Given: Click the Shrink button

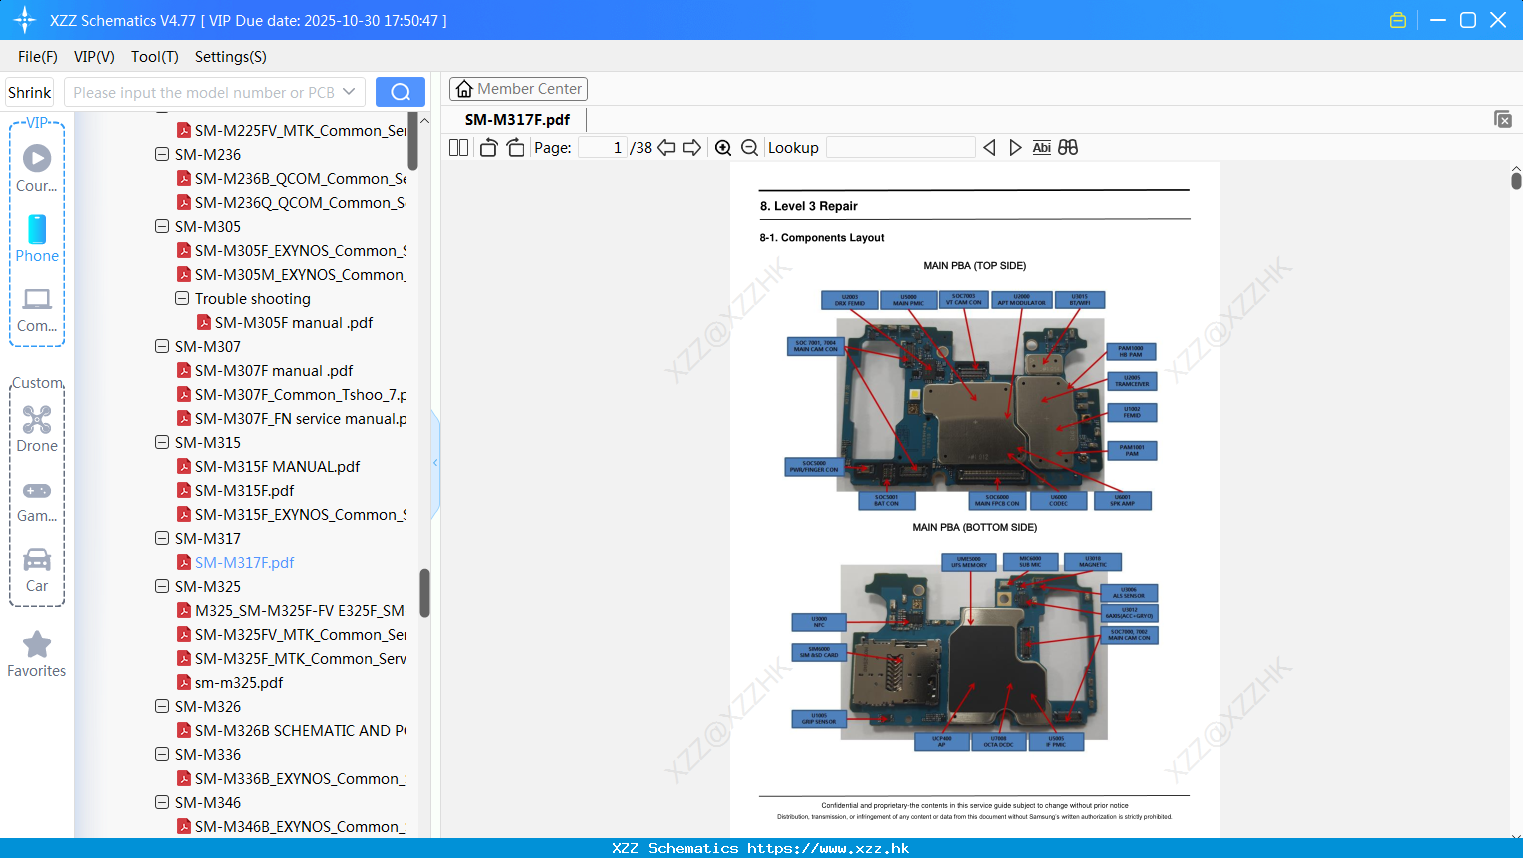Looking at the screenshot, I should pyautogui.click(x=29, y=92).
